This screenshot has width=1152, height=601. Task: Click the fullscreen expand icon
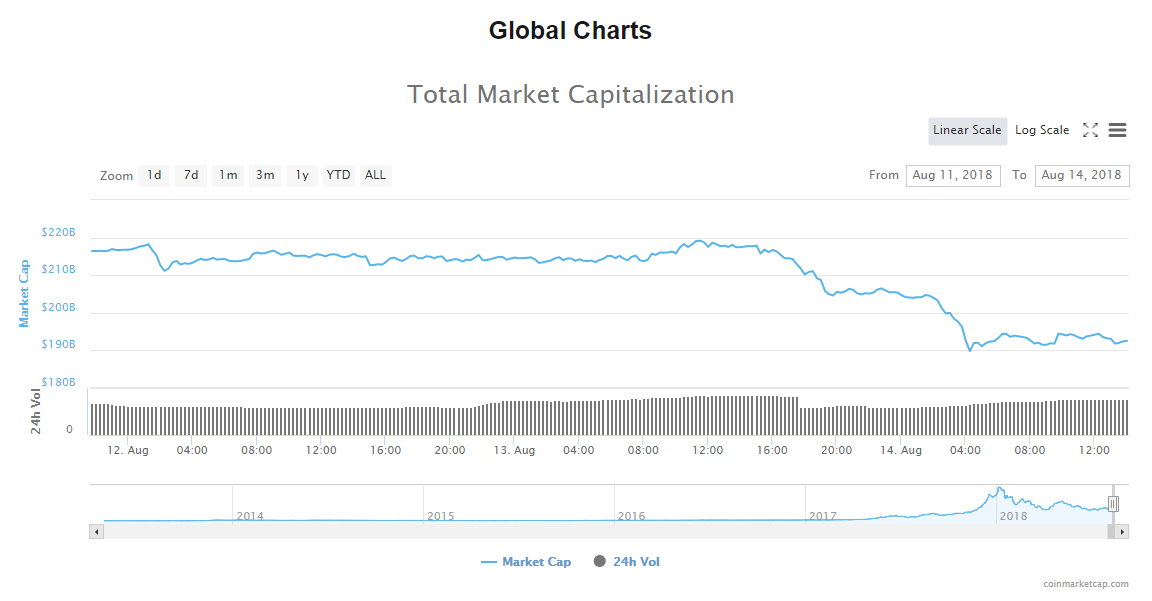click(1090, 130)
